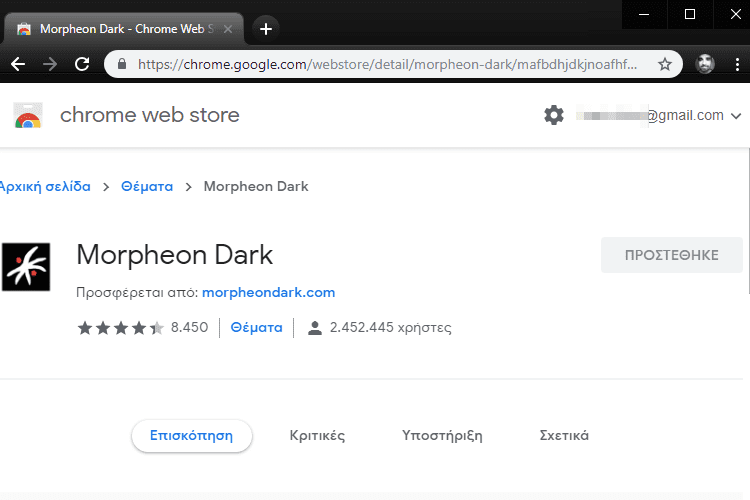Image resolution: width=750 pixels, height=500 pixels.
Task: Click the Chrome Web Store logo
Action: coord(28,115)
